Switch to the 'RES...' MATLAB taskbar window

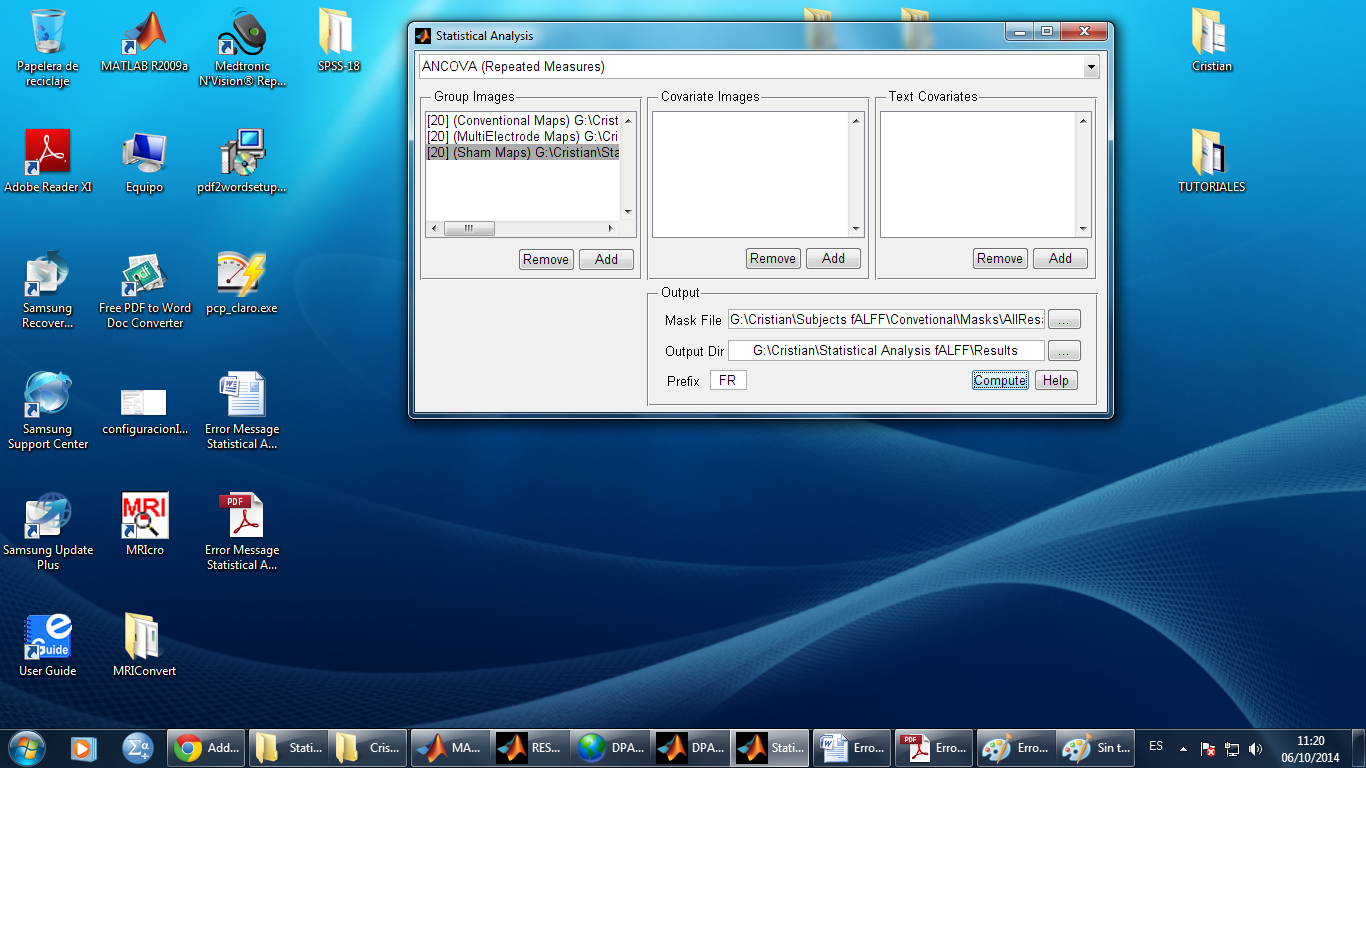coord(530,748)
